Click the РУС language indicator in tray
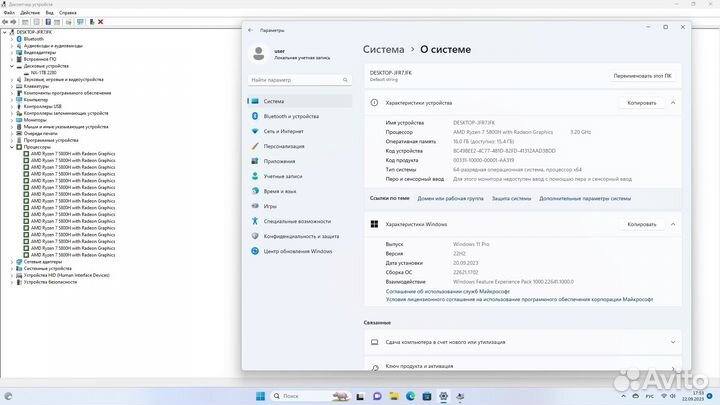The width and height of the screenshot is (720, 405). point(649,396)
